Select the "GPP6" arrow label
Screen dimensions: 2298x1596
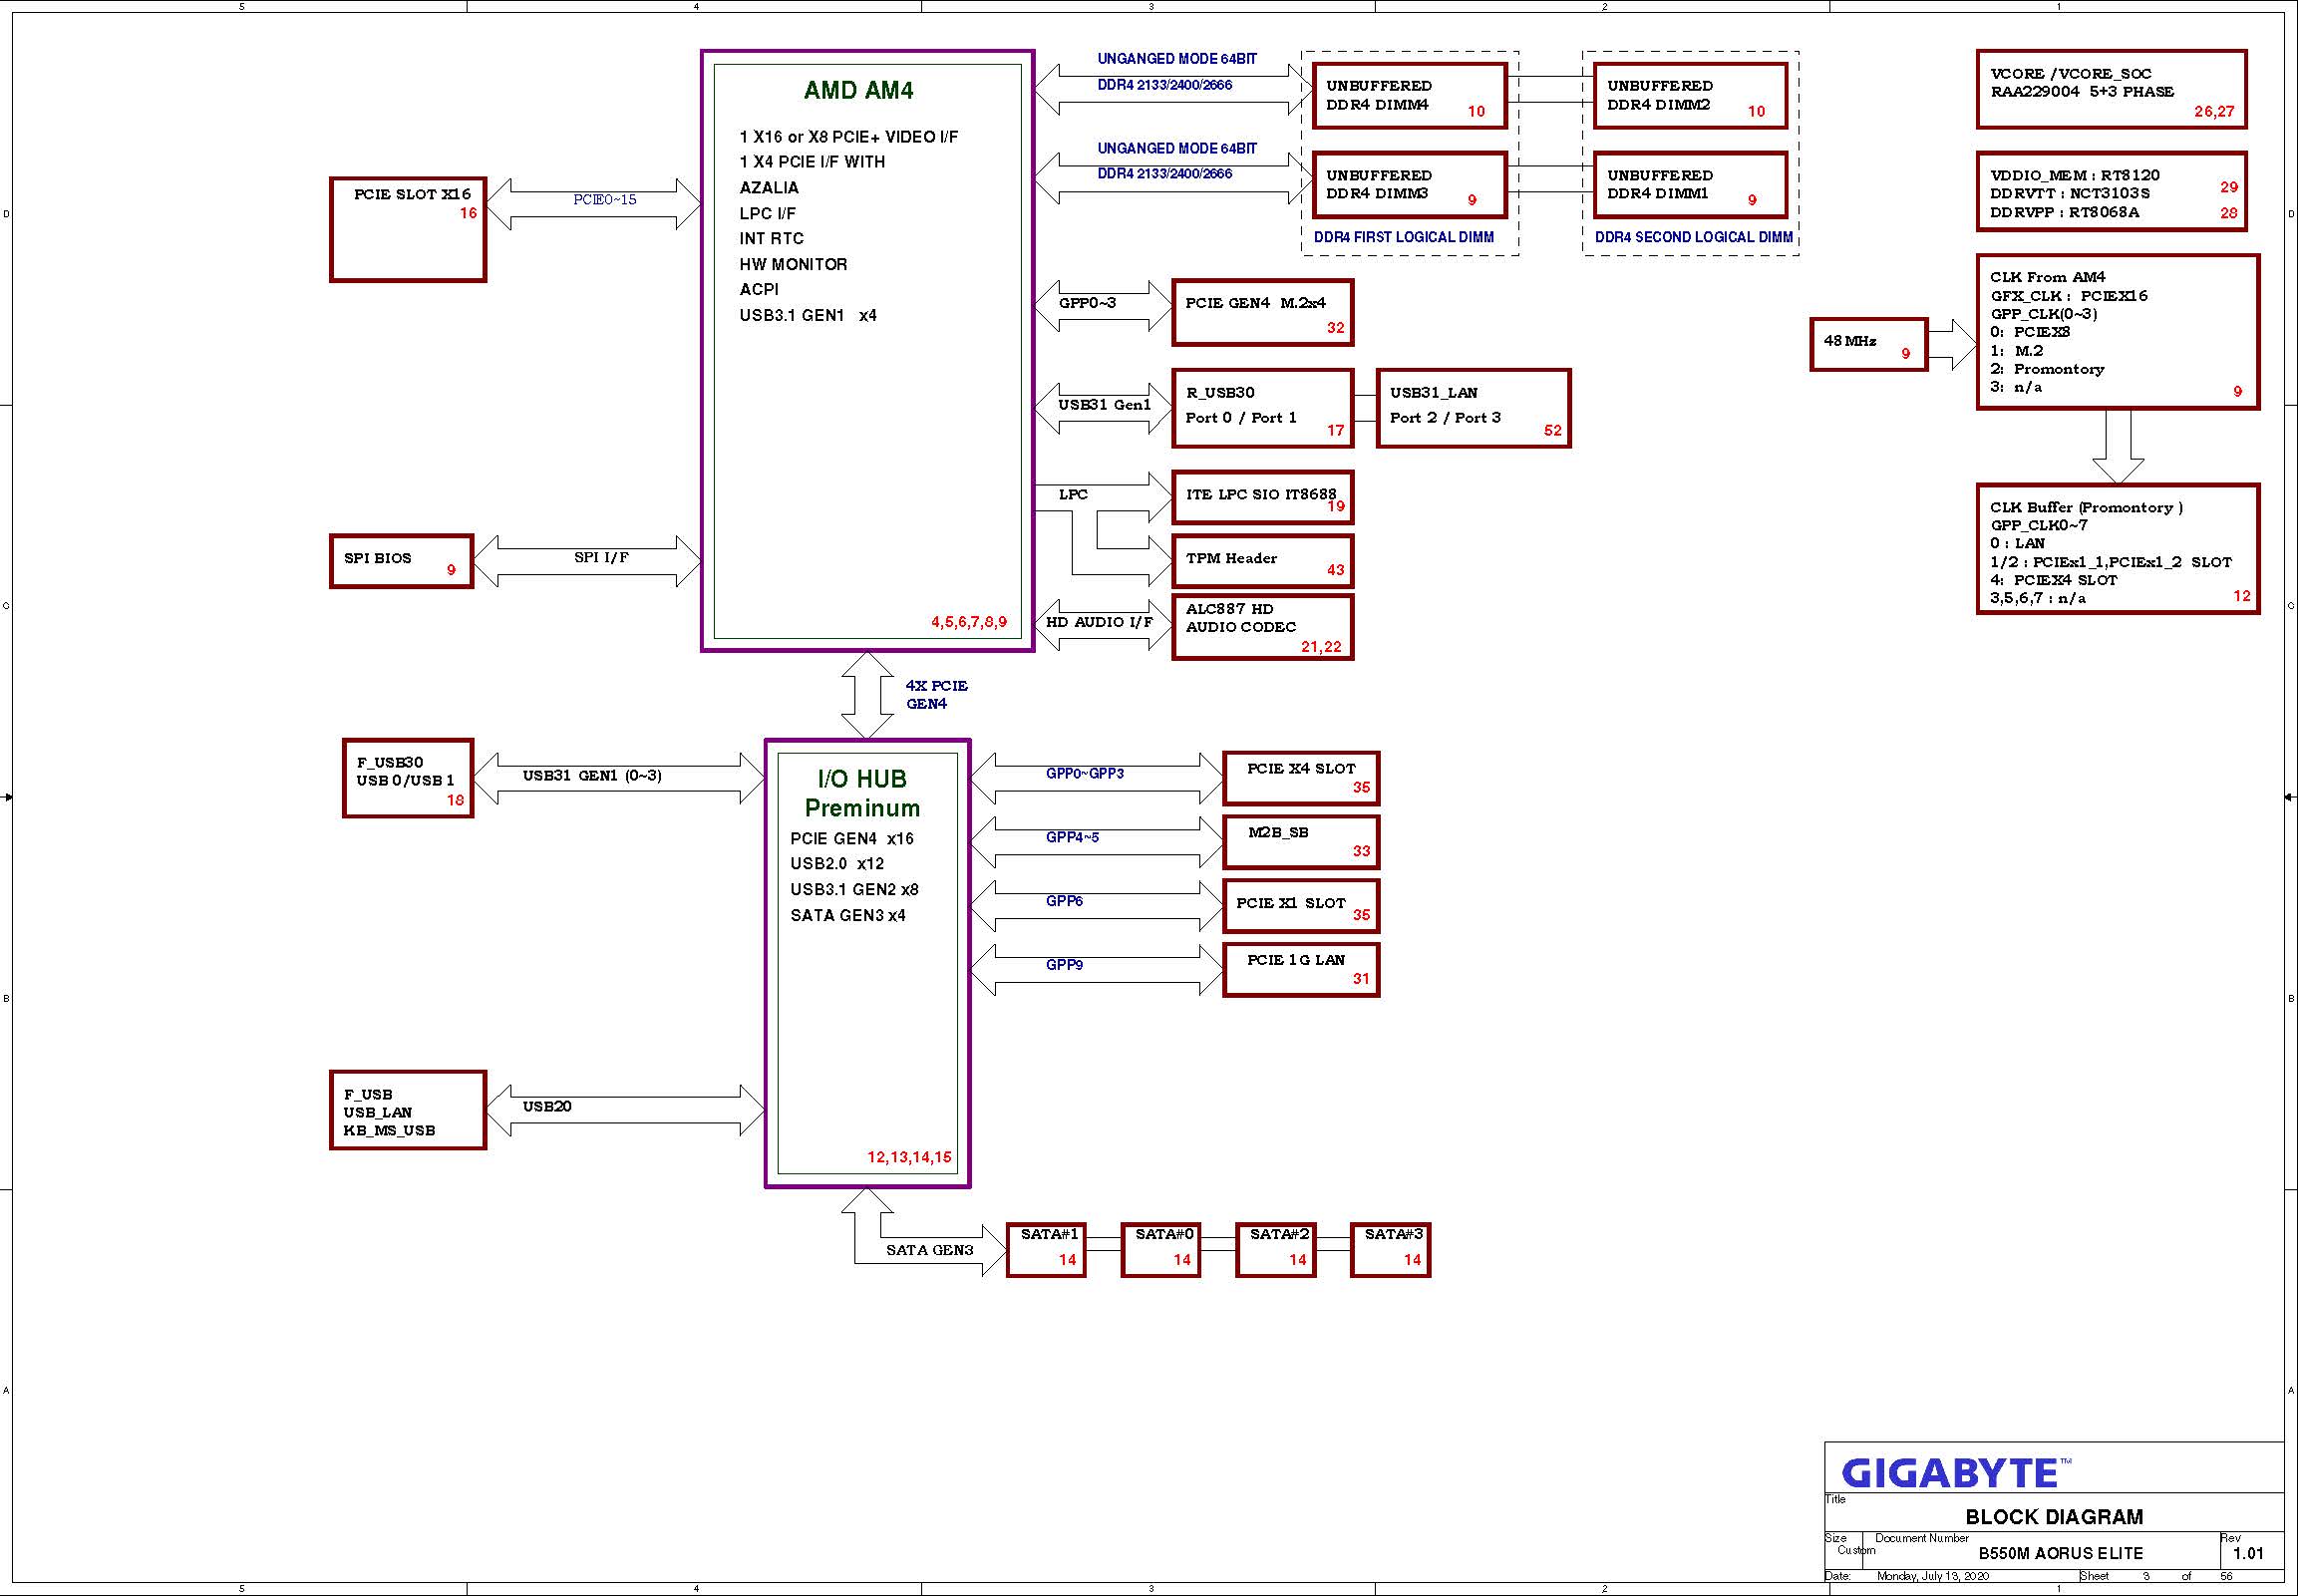click(1064, 902)
